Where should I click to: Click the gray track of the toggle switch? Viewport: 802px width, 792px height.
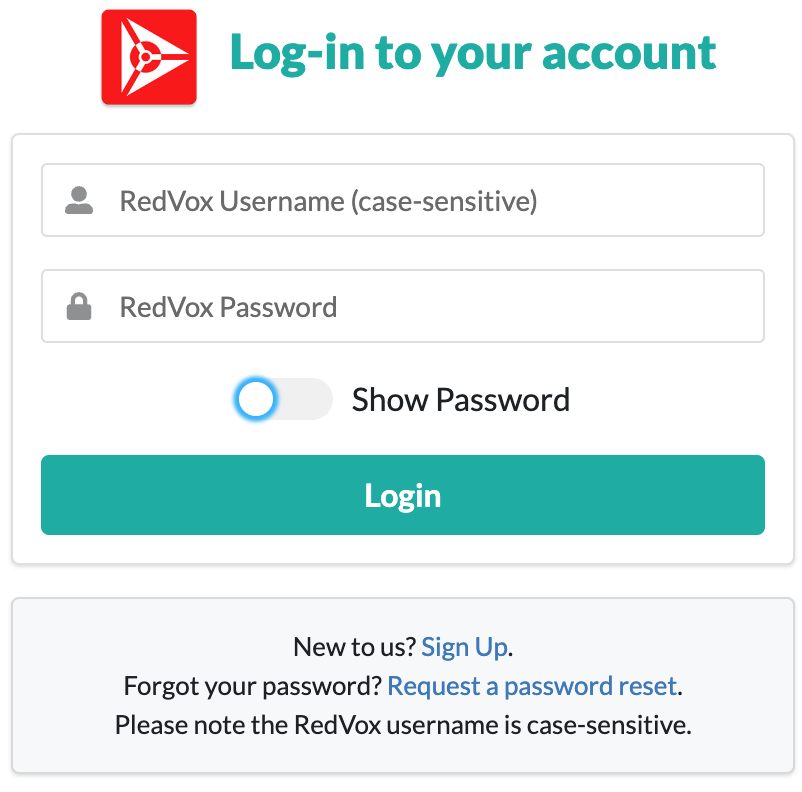pyautogui.click(x=308, y=400)
